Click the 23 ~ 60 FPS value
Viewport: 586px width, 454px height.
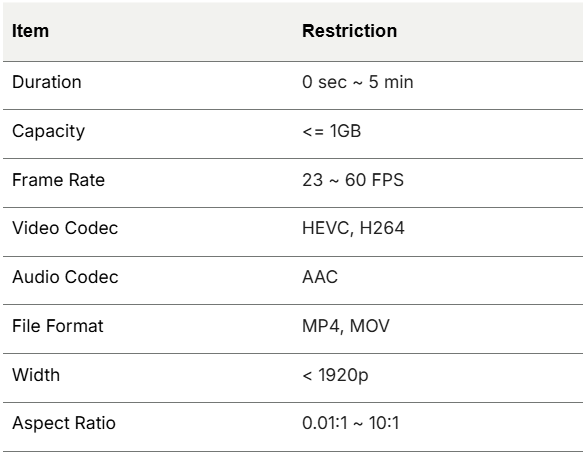(353, 180)
